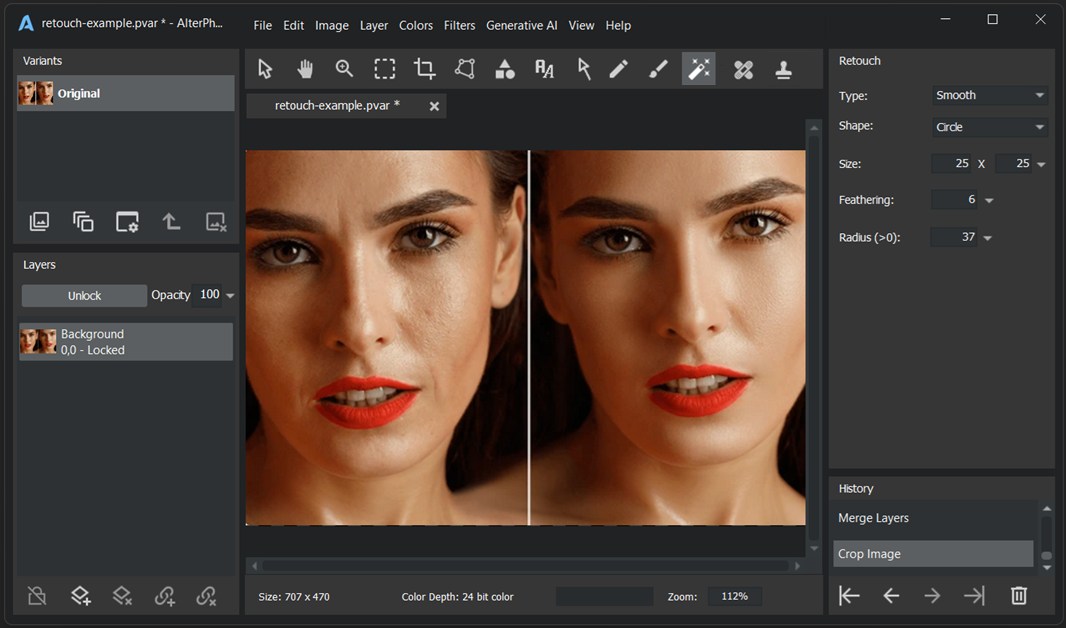
Task: Select the Pan tool
Action: coord(304,68)
